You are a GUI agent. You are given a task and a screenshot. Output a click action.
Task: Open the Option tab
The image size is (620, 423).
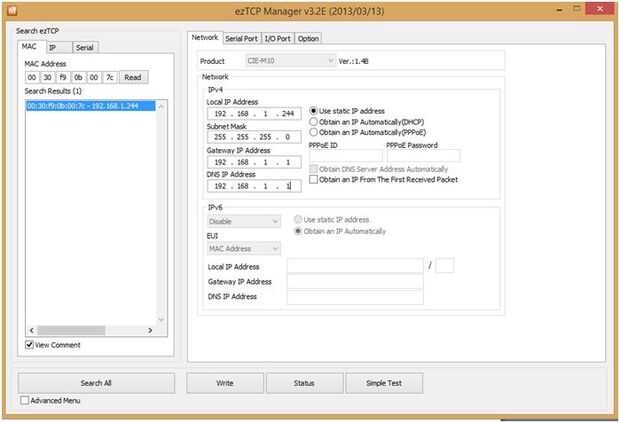click(308, 38)
